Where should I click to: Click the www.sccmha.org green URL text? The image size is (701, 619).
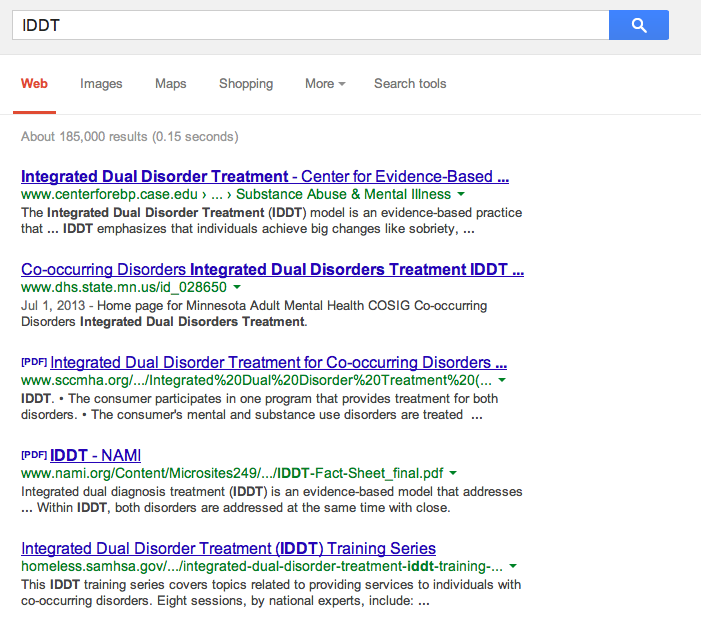(256, 380)
